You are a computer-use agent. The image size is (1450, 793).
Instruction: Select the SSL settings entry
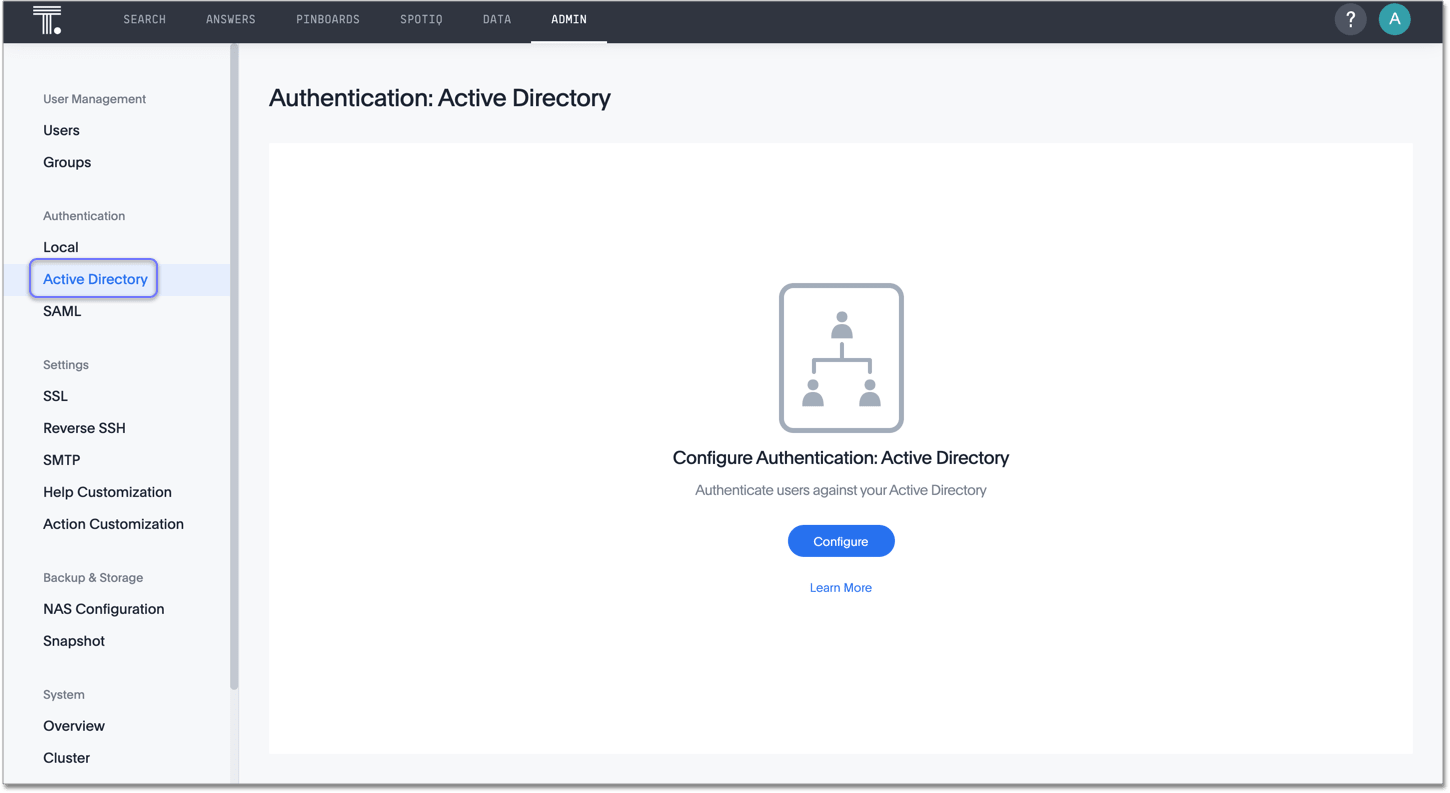click(x=55, y=396)
